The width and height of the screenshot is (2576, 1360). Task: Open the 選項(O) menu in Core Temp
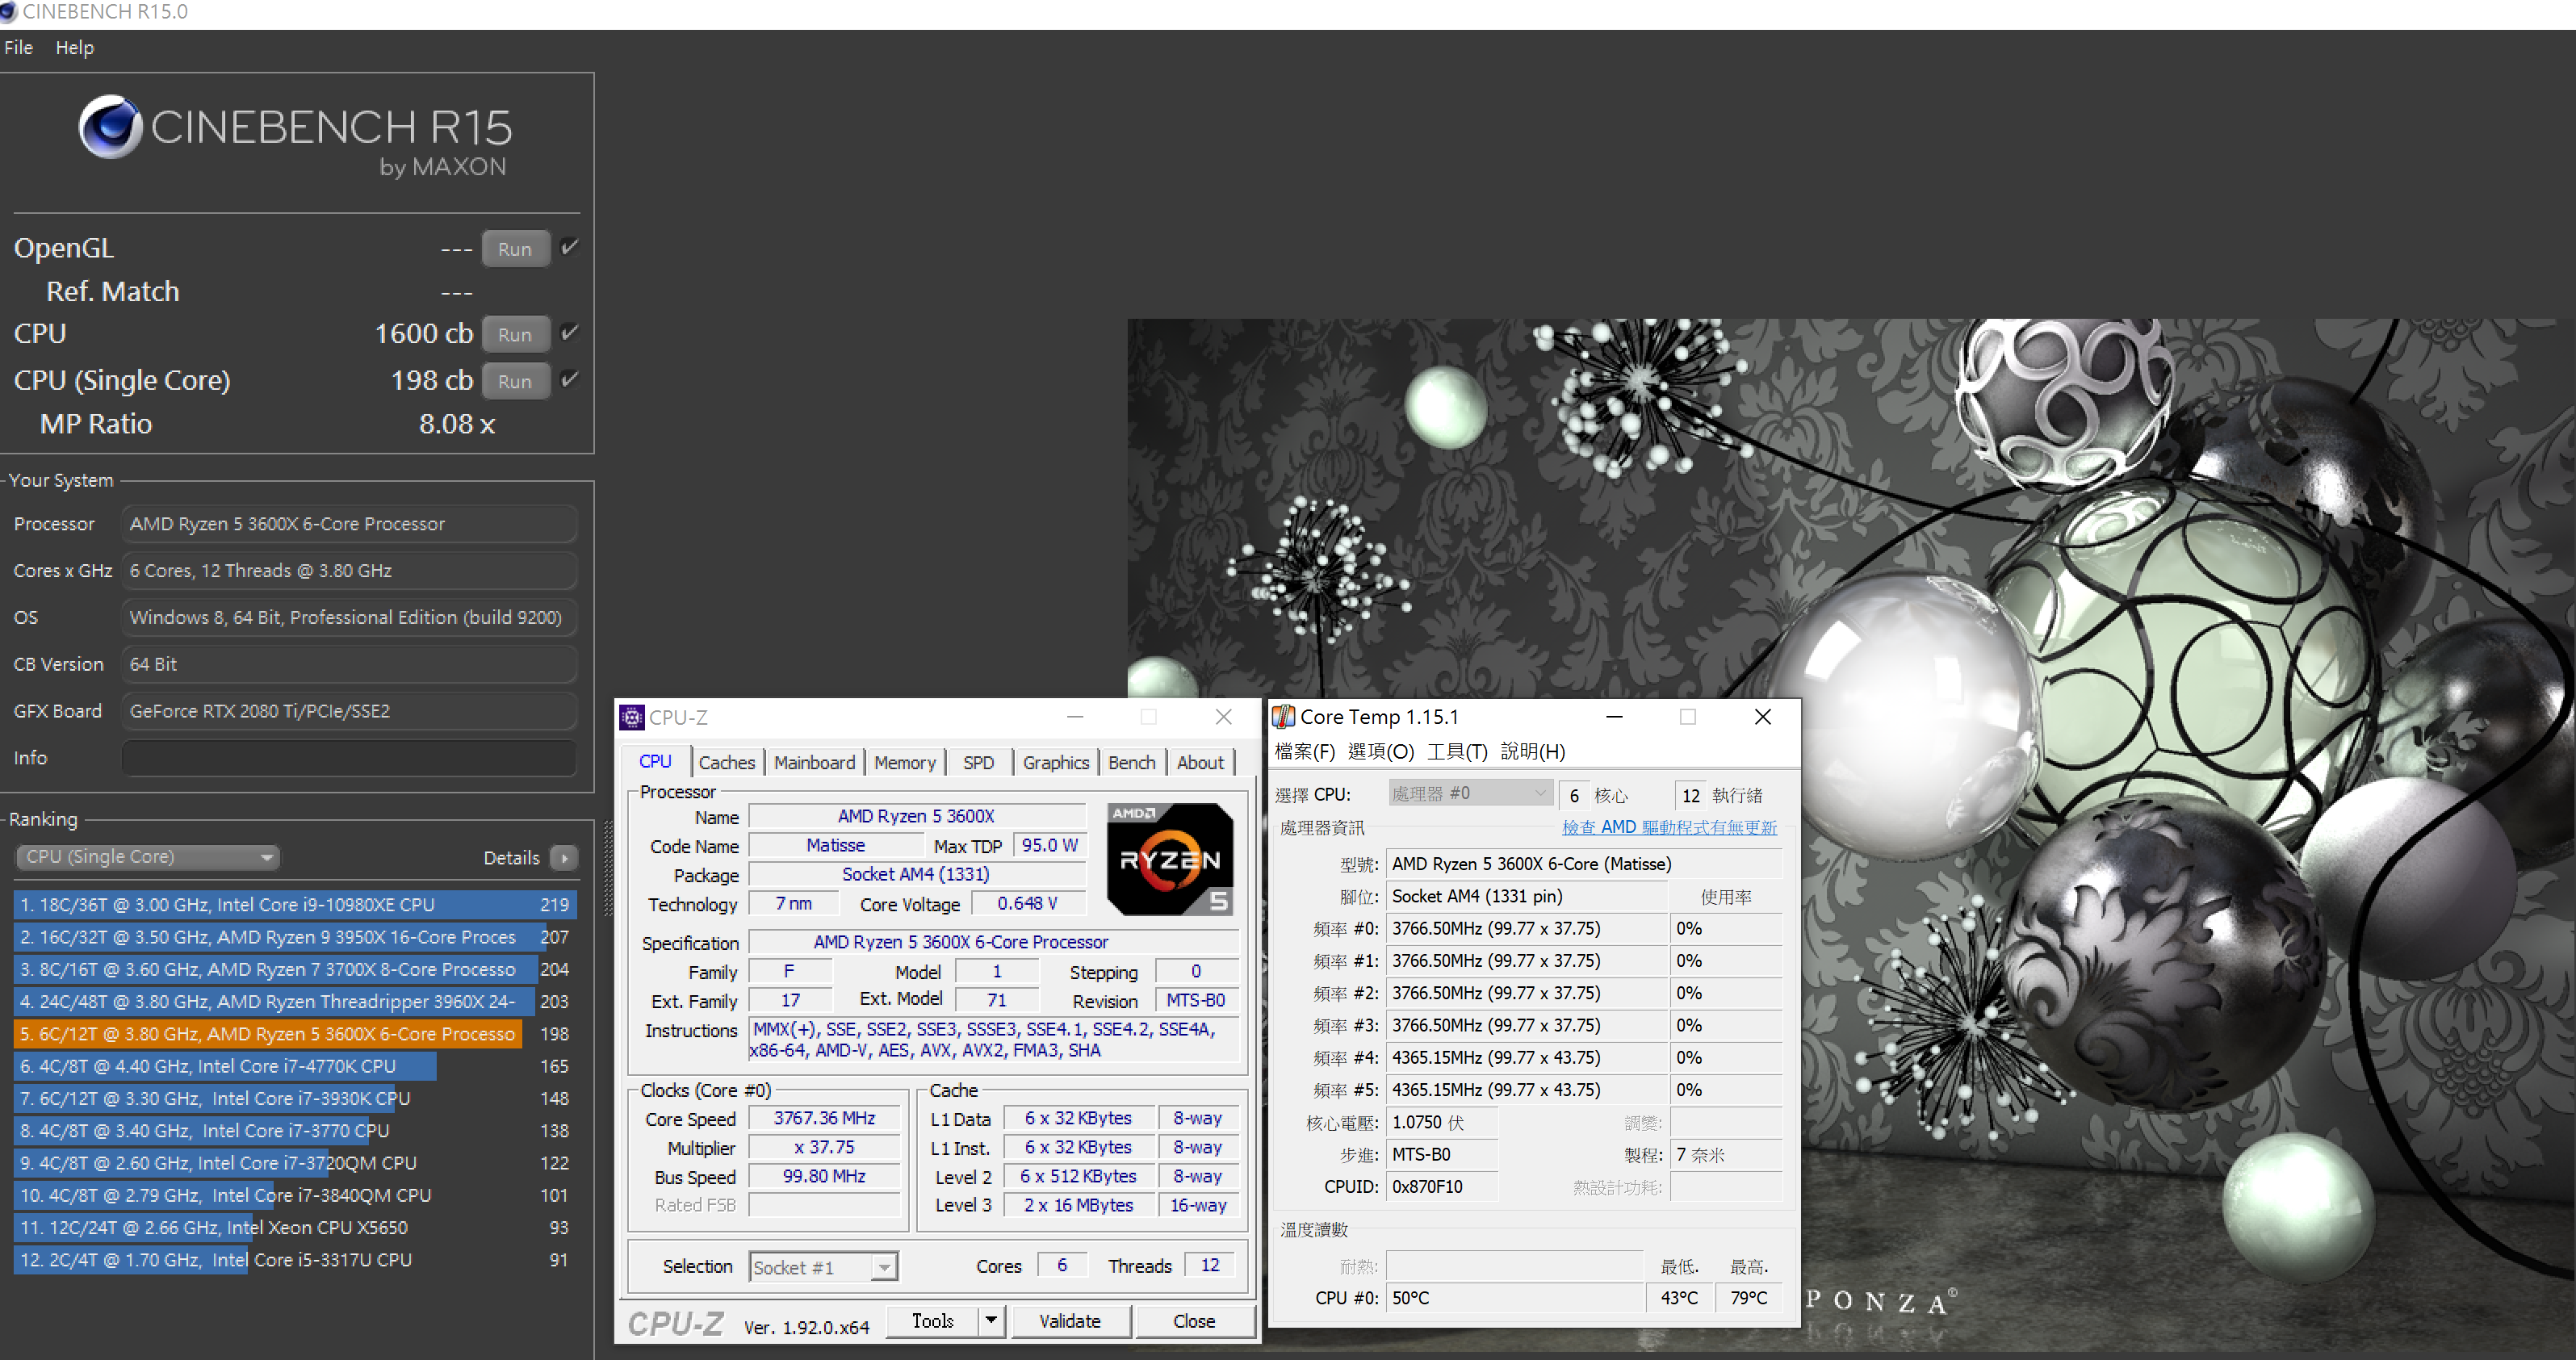click(1381, 751)
